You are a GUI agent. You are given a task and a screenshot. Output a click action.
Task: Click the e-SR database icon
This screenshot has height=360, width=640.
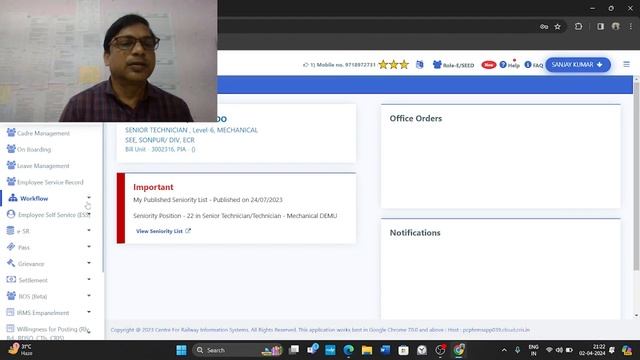tap(11, 231)
